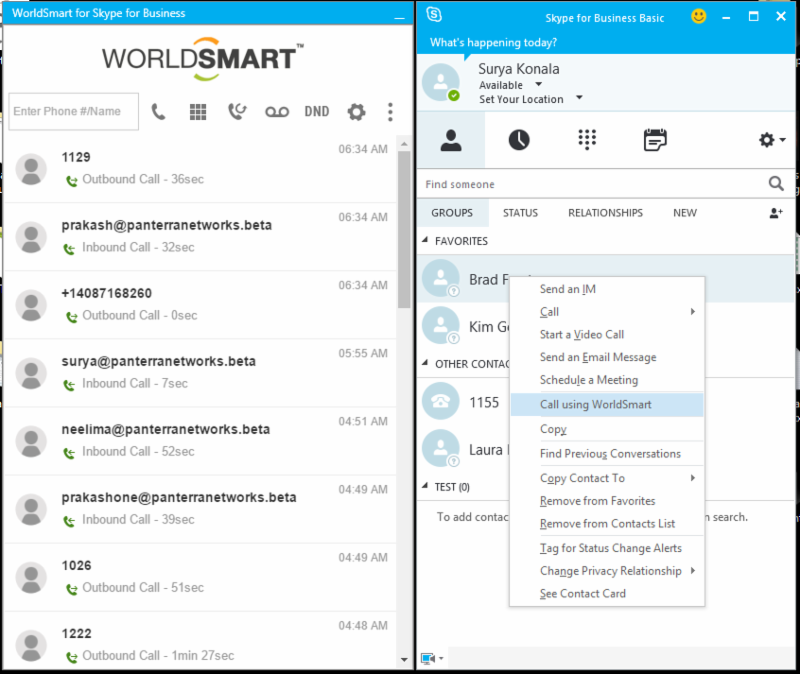Open WorldSmart settings gear
Viewport: 800px width, 674px height.
[x=357, y=112]
